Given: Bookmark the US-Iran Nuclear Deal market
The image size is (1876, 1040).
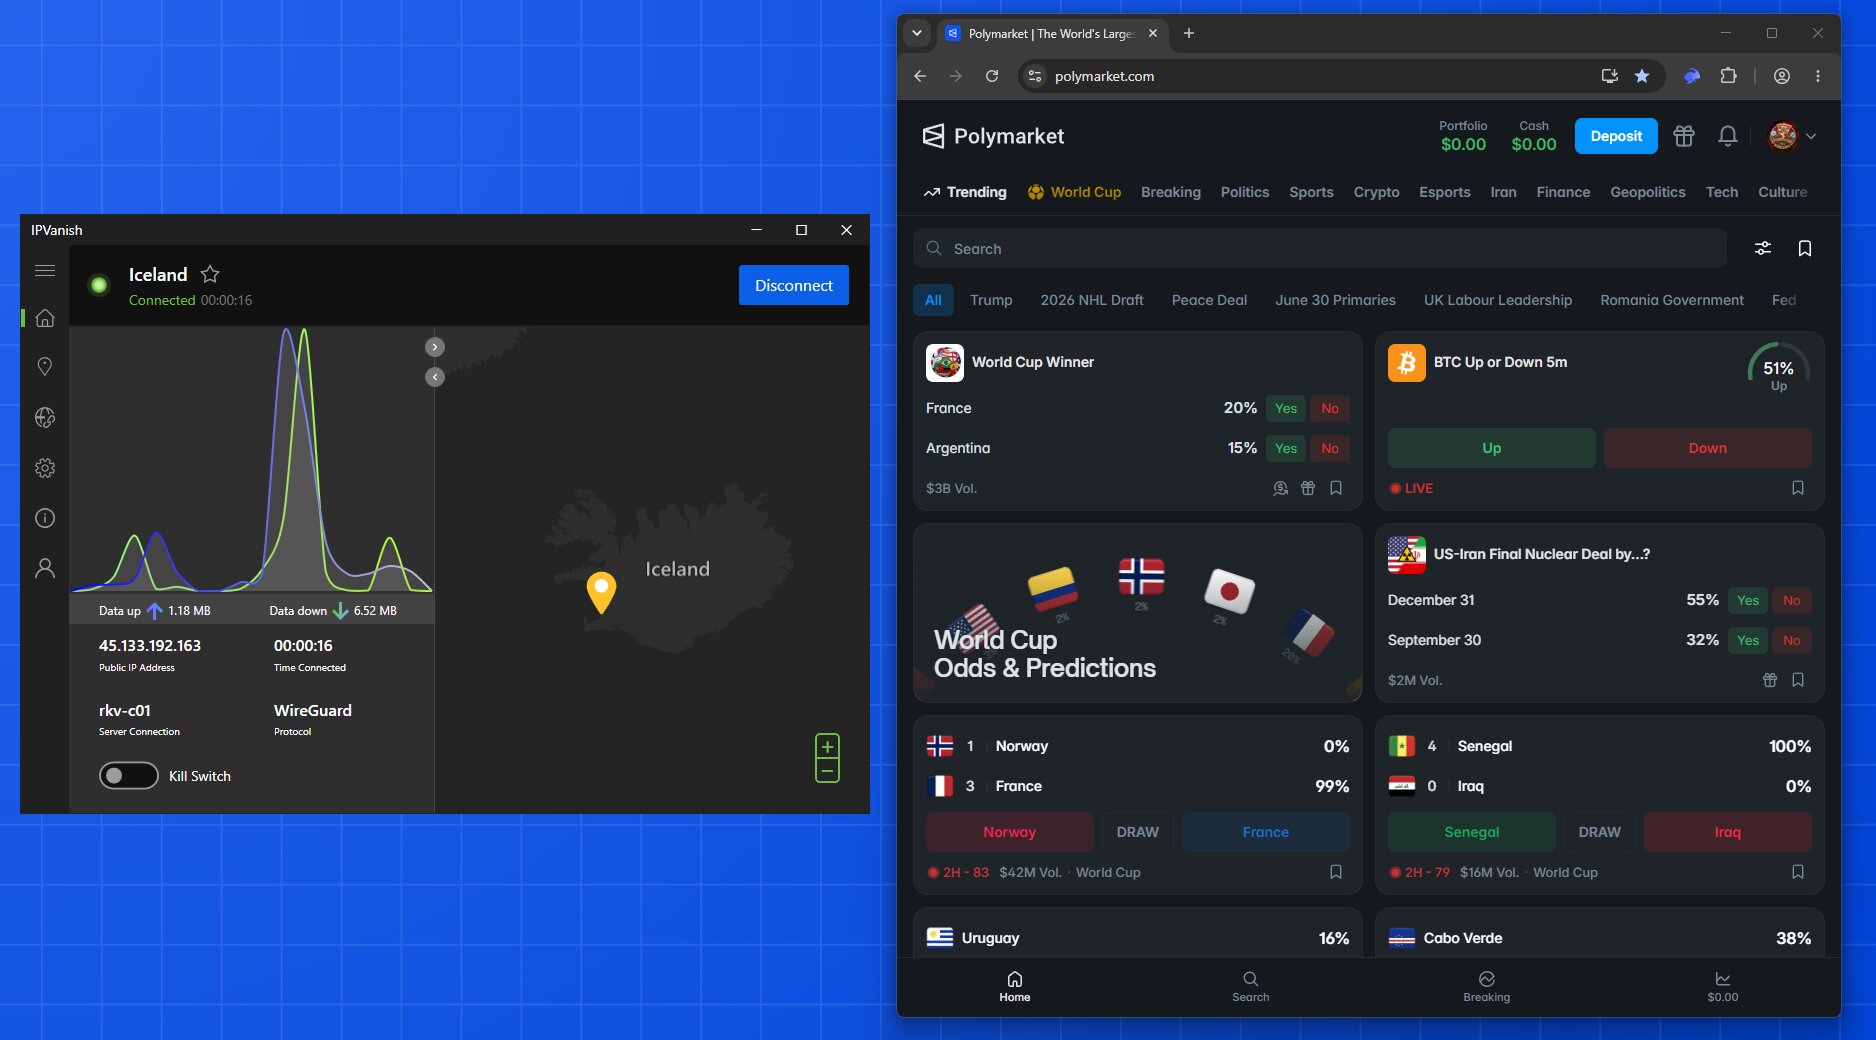Looking at the screenshot, I should coord(1798,680).
